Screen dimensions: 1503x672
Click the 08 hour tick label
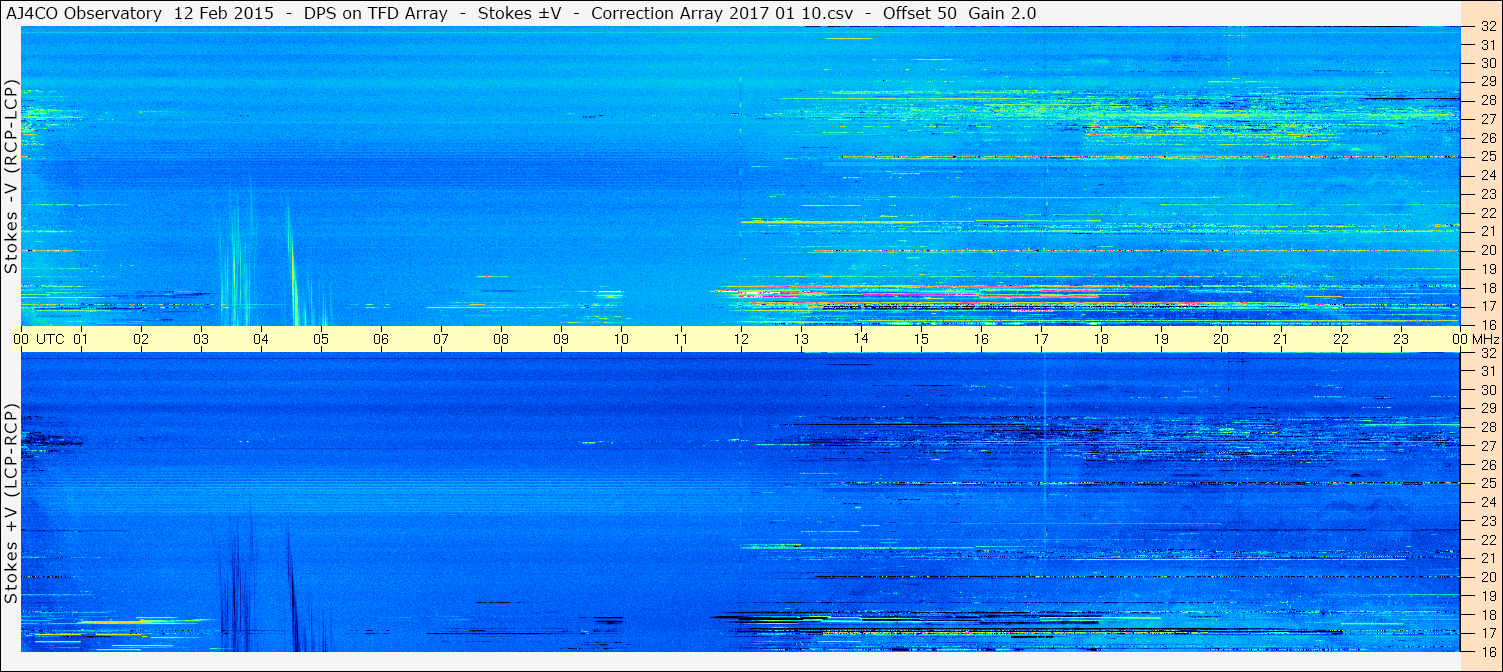(x=501, y=339)
